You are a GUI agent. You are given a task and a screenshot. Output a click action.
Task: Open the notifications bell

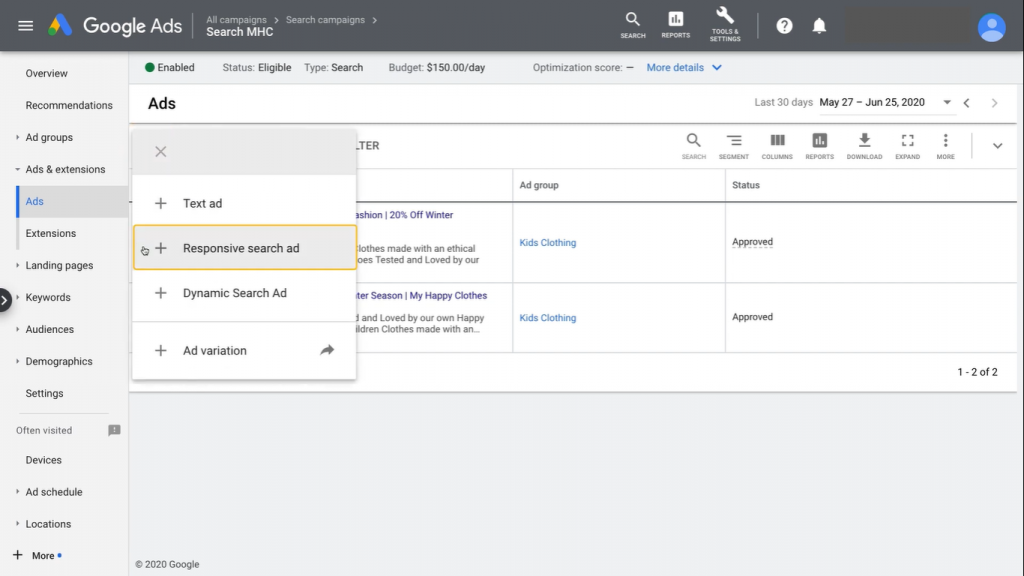coord(819,26)
